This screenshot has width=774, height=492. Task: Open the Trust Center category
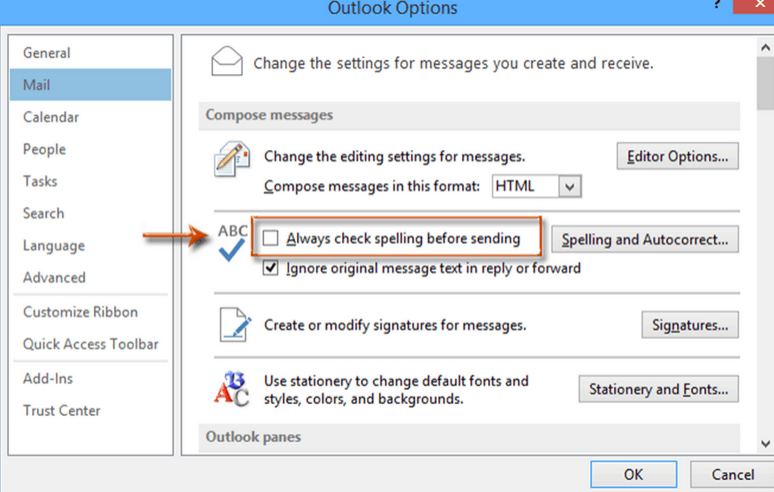click(90, 411)
